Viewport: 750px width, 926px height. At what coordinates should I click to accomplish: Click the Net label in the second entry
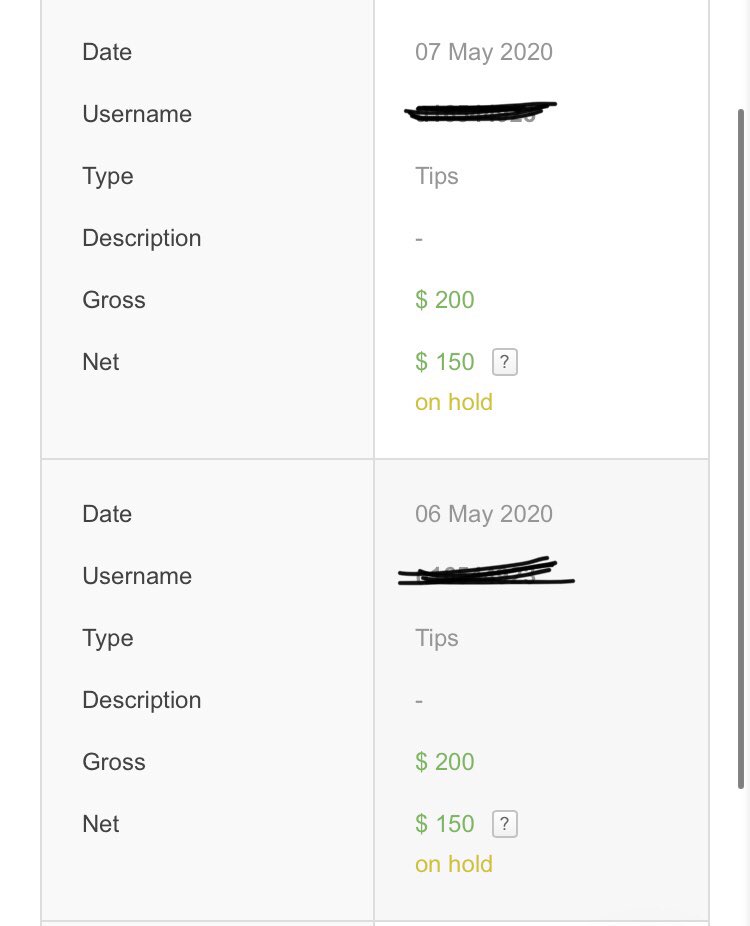(100, 824)
